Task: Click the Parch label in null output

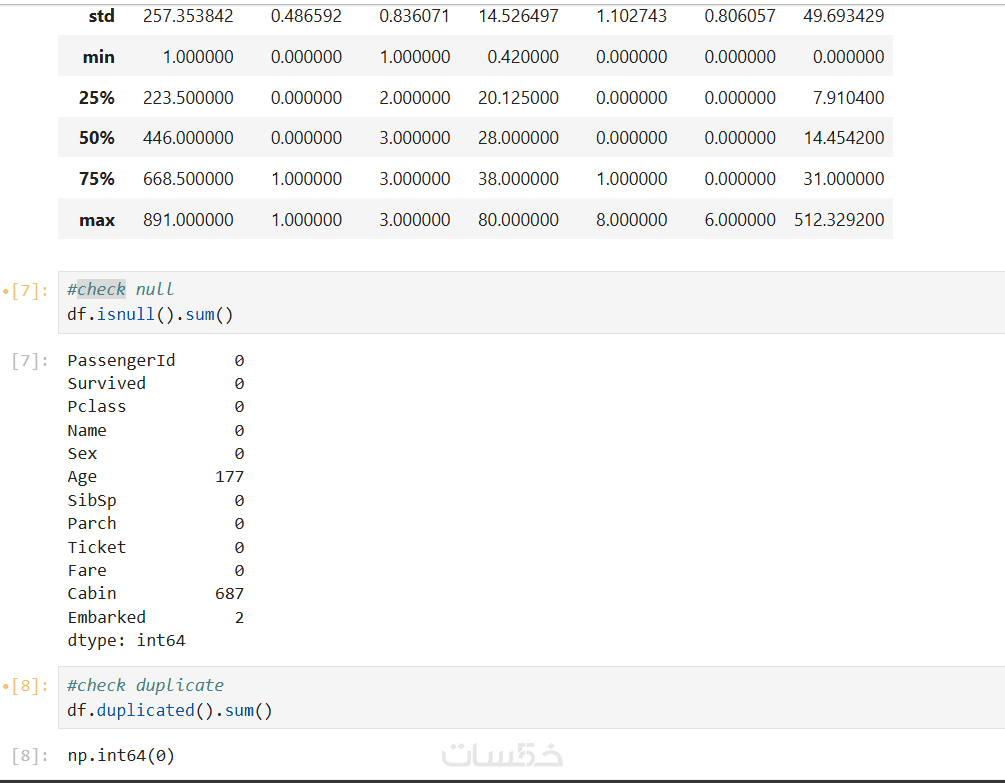Action: pyautogui.click(x=92, y=523)
